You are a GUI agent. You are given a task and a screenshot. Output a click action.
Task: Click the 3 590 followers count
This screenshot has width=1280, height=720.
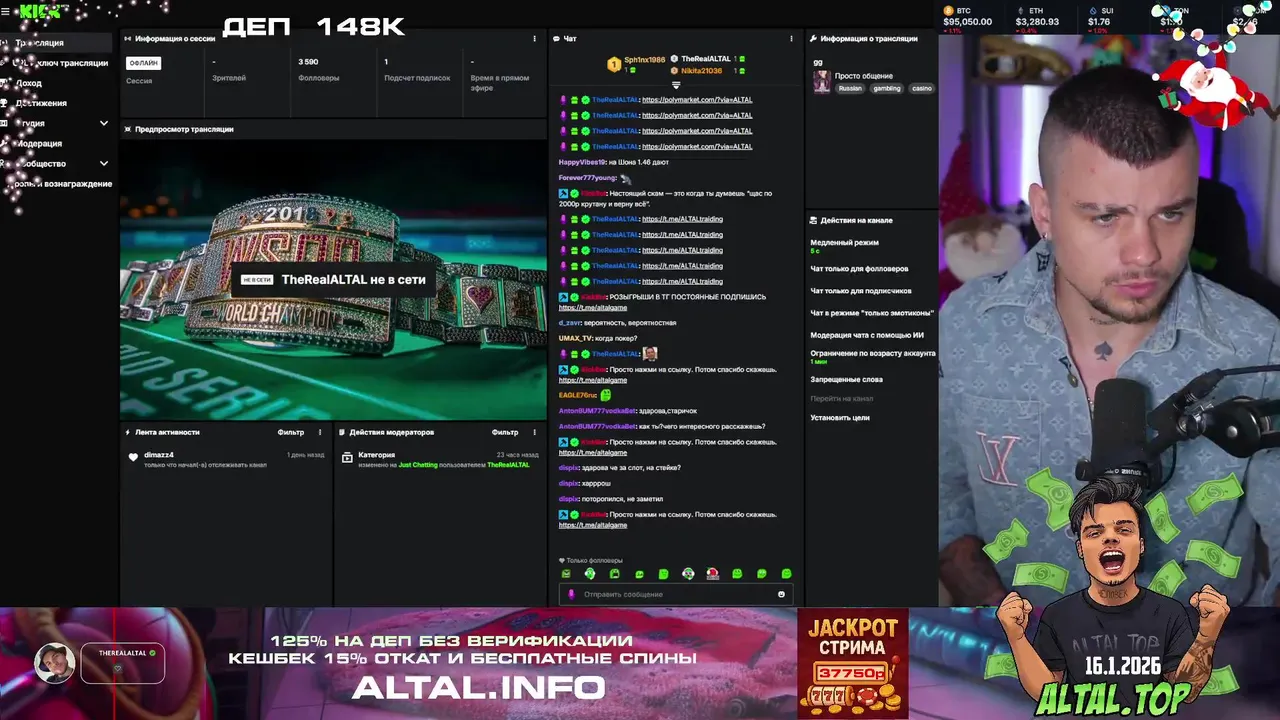pos(308,62)
